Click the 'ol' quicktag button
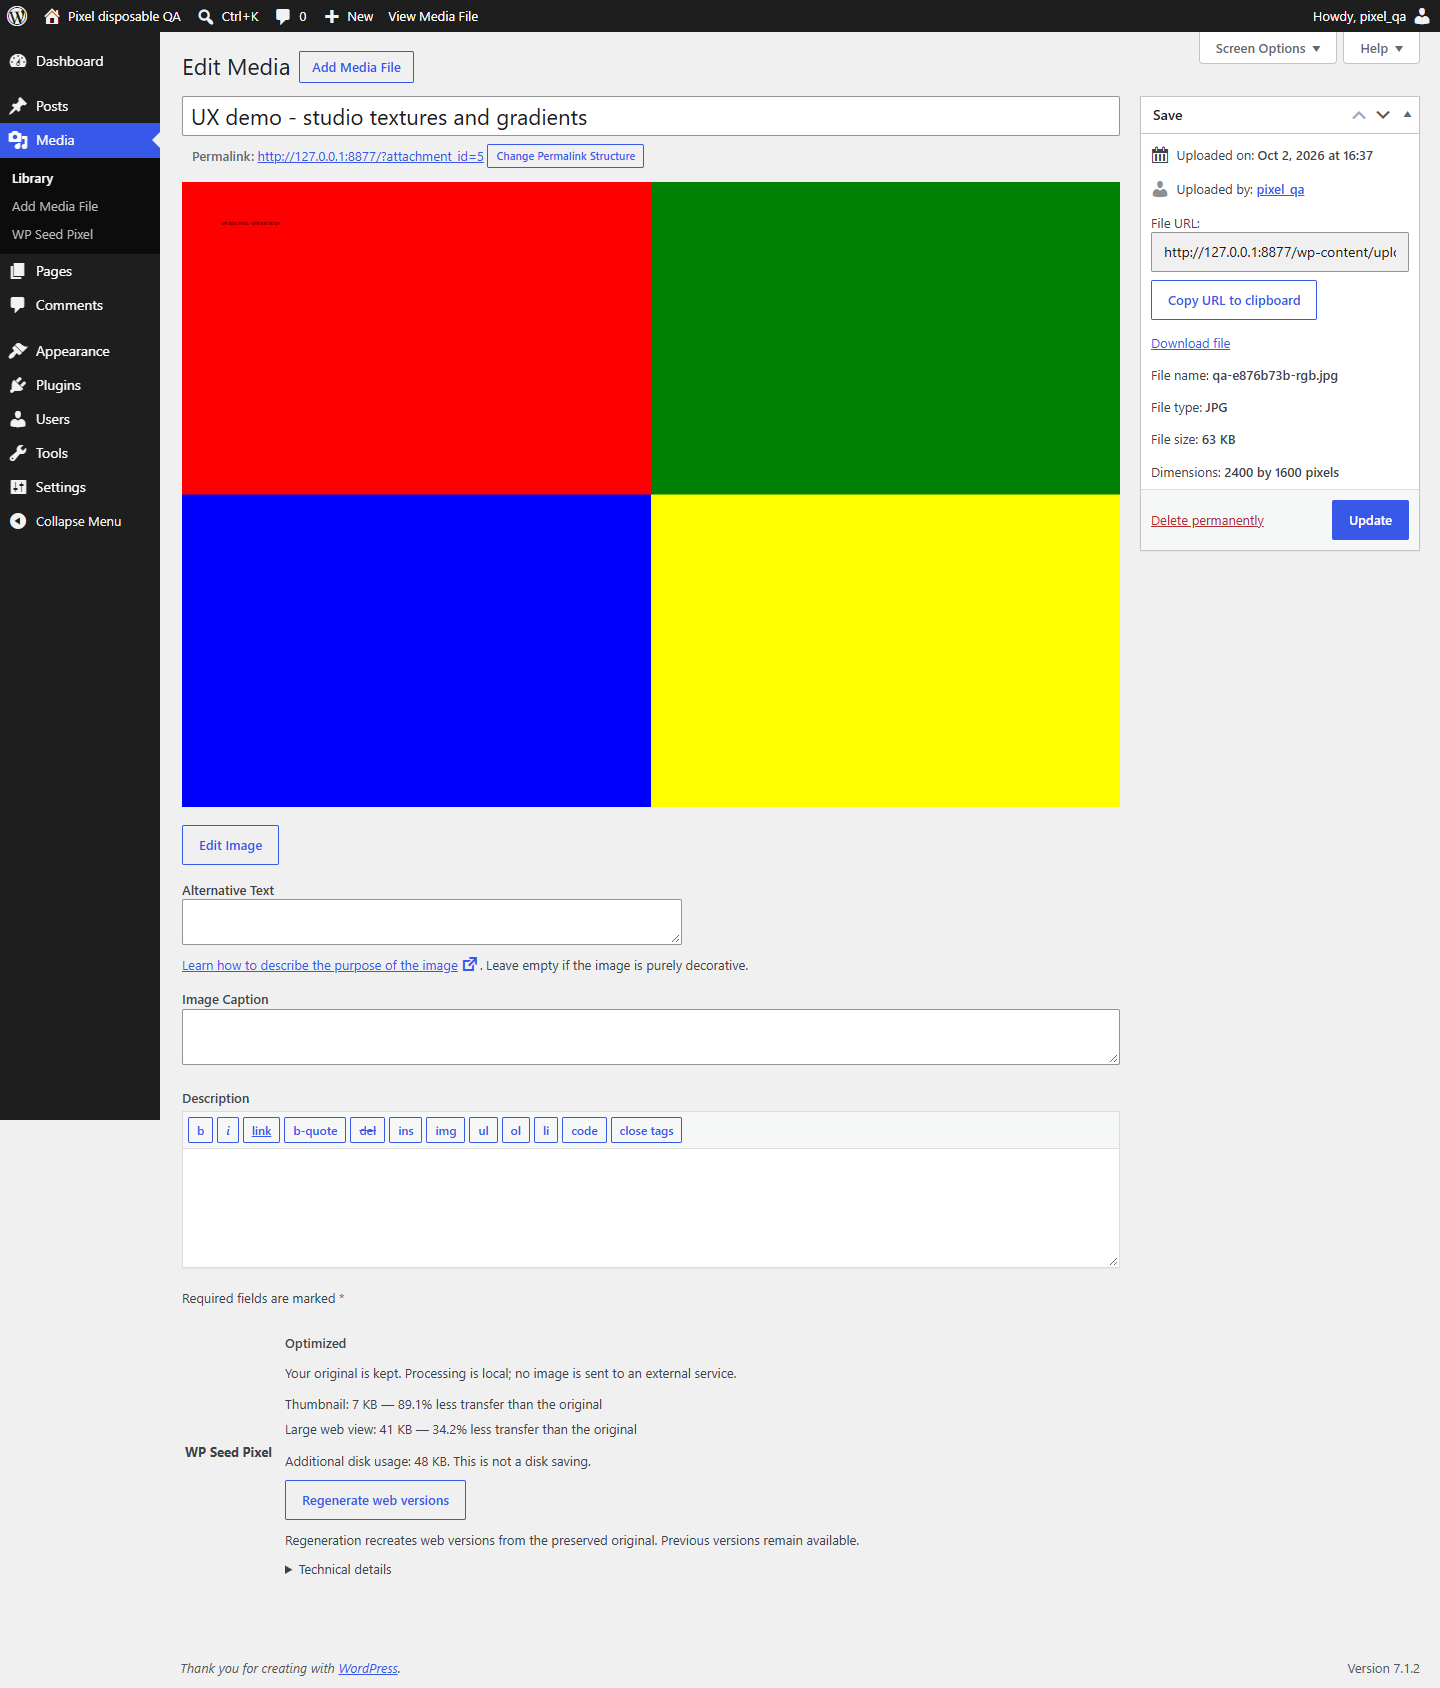Image resolution: width=1440 pixels, height=1688 pixels. (515, 1130)
